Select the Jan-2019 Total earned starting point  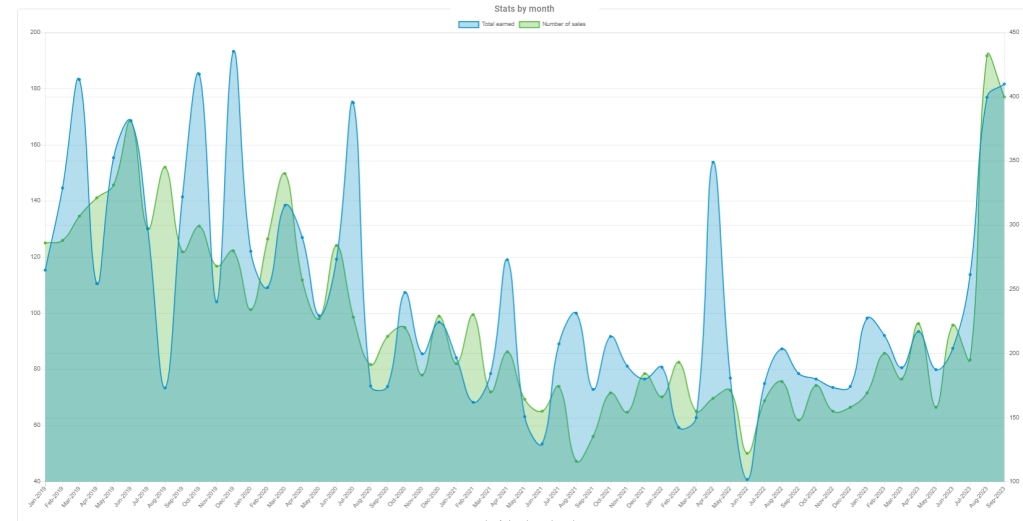tap(45, 270)
